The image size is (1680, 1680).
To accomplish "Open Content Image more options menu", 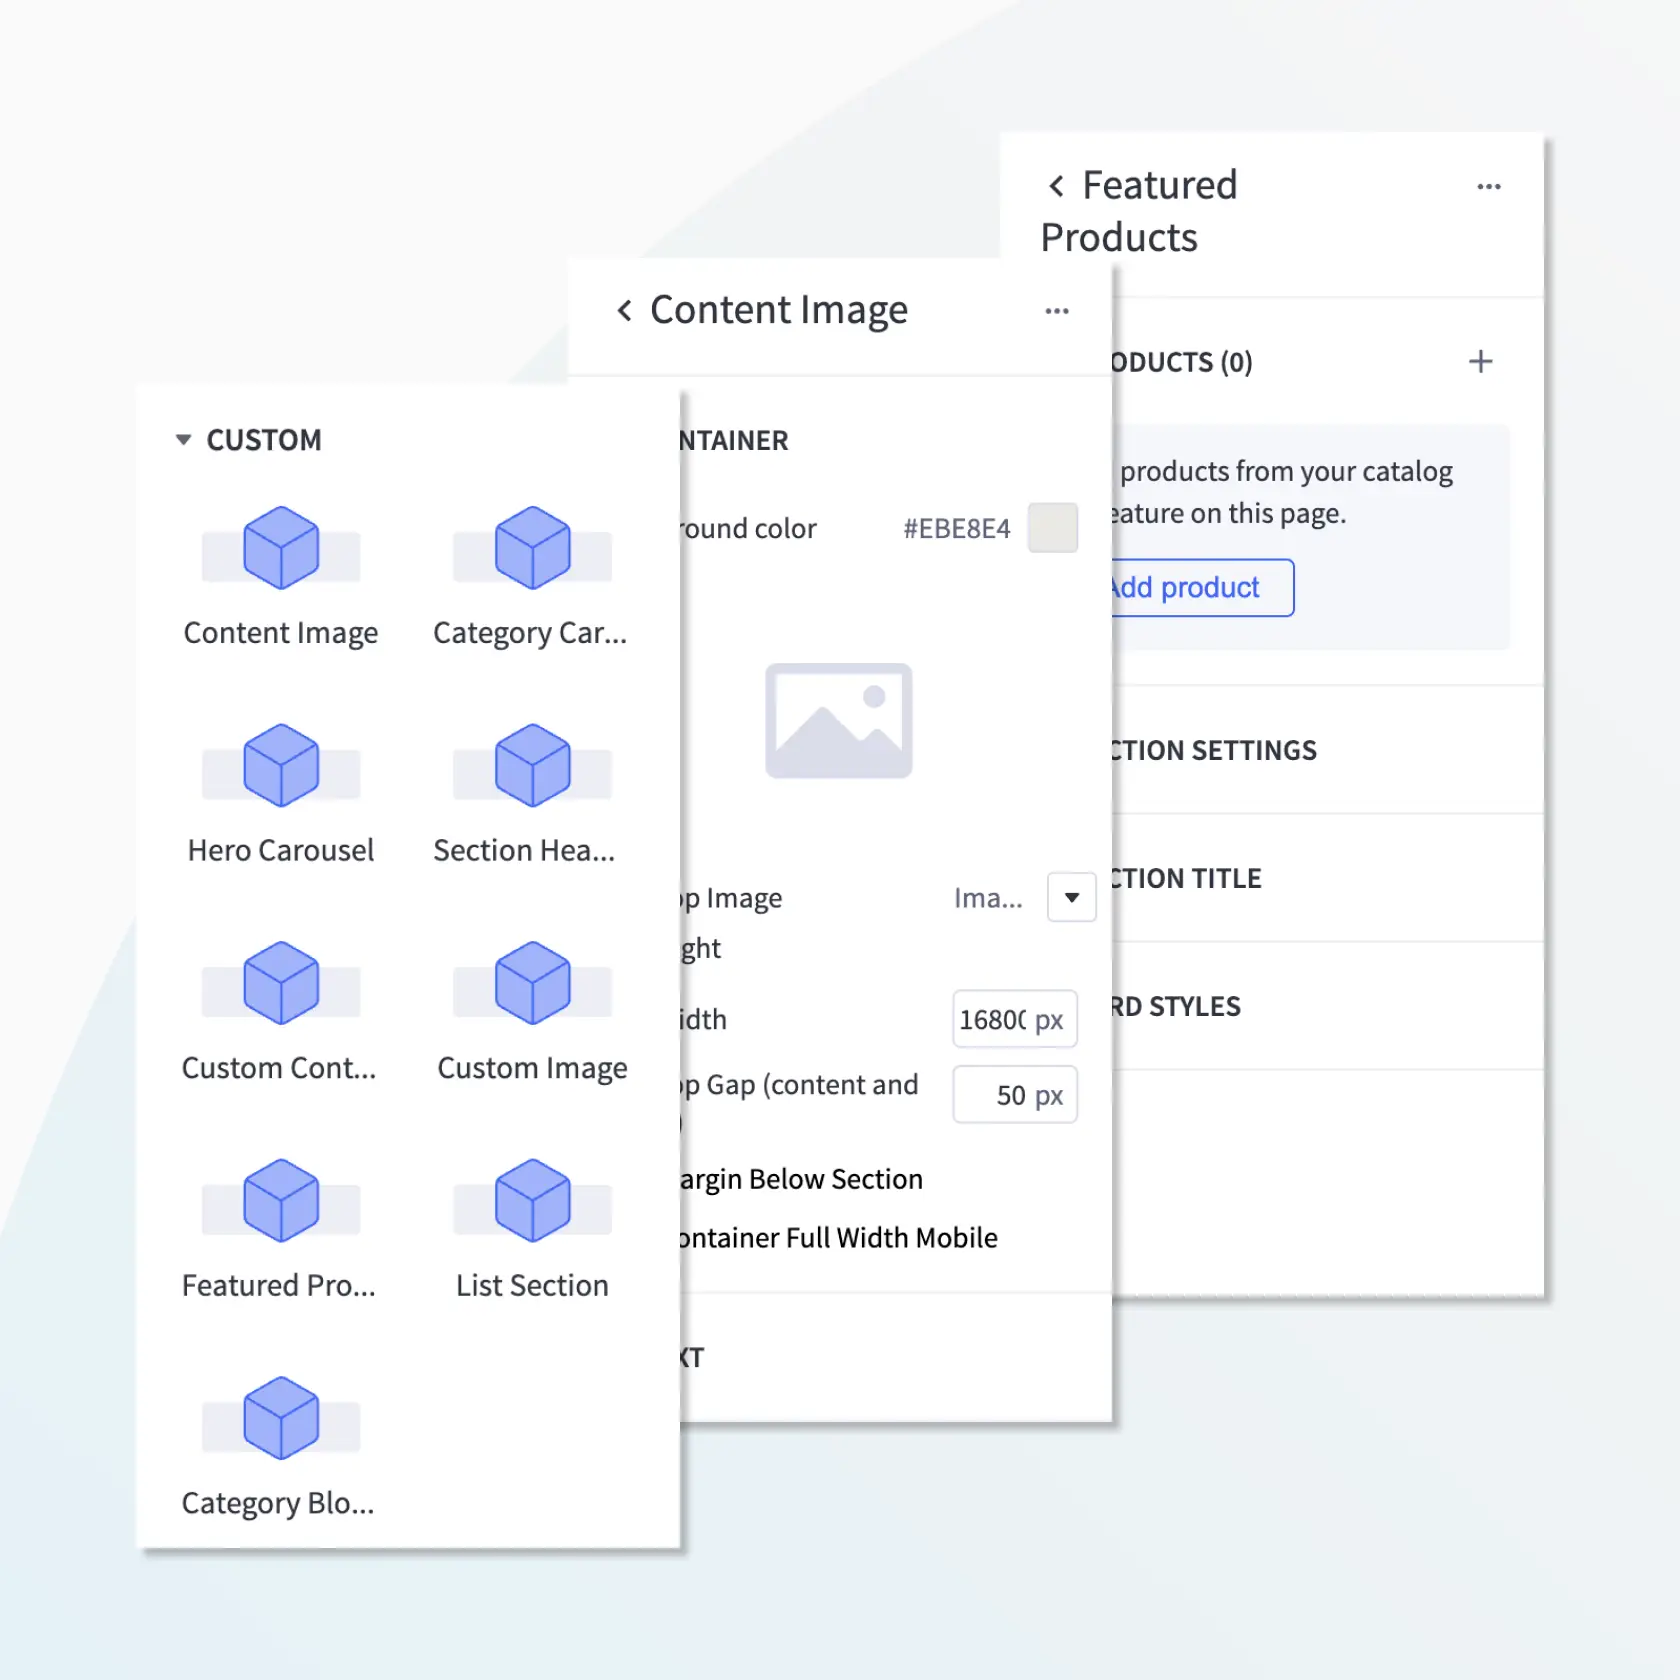I will 1057,311.
